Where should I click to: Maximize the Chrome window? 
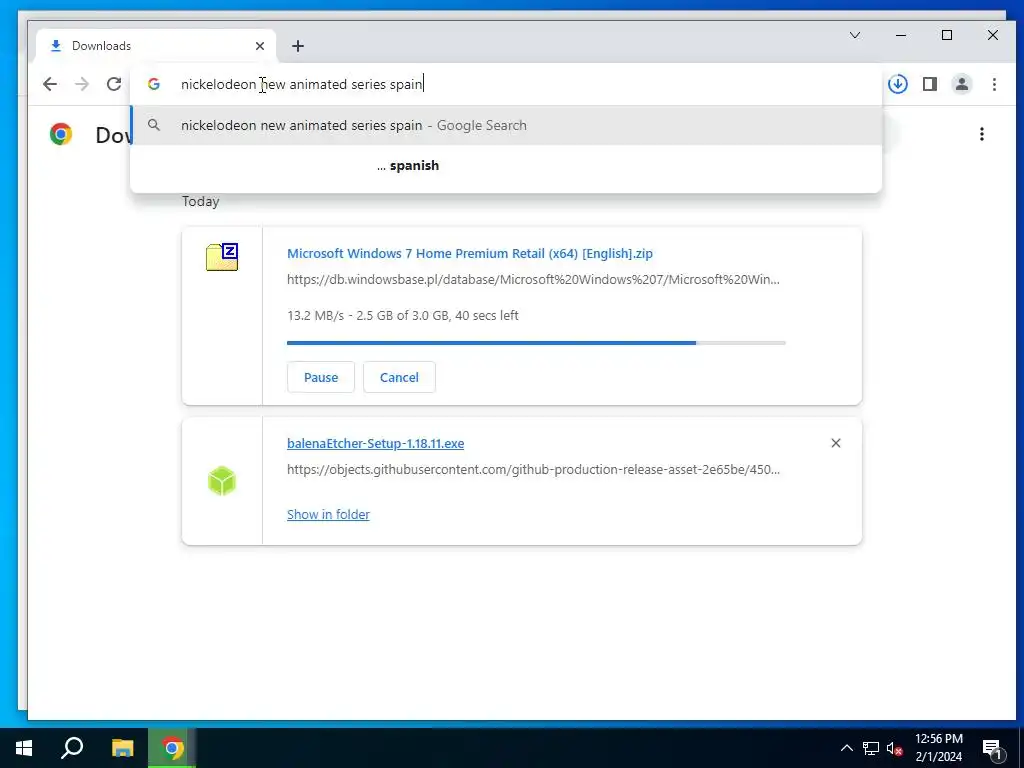point(947,35)
